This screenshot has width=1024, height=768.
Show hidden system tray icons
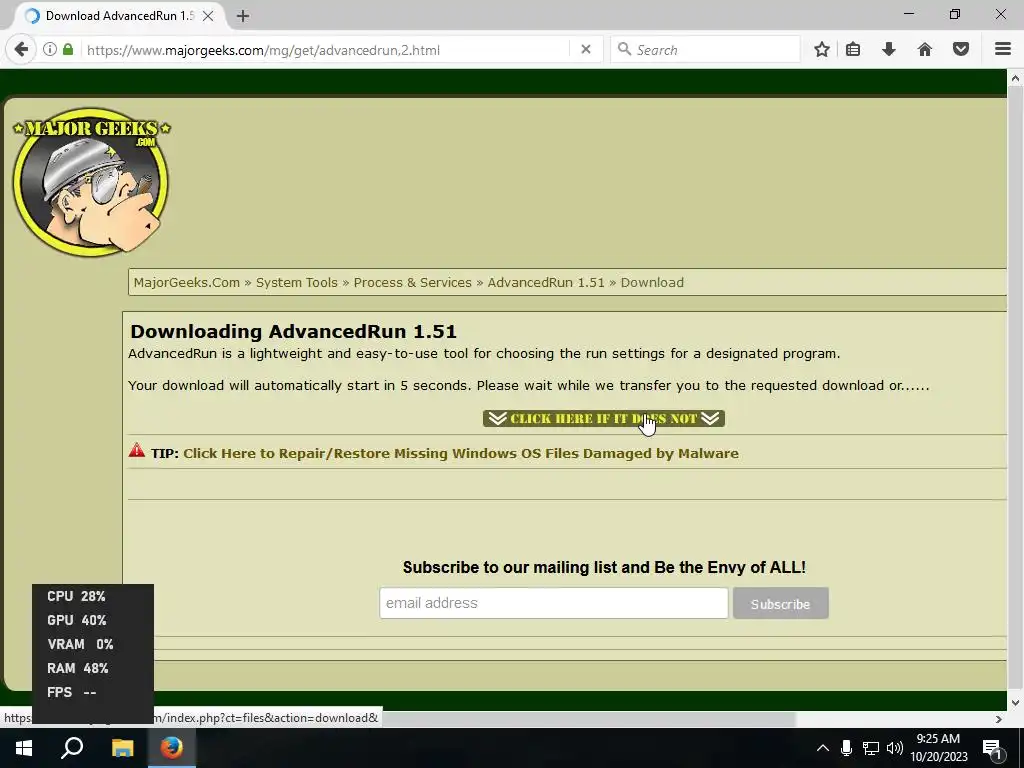click(823, 748)
